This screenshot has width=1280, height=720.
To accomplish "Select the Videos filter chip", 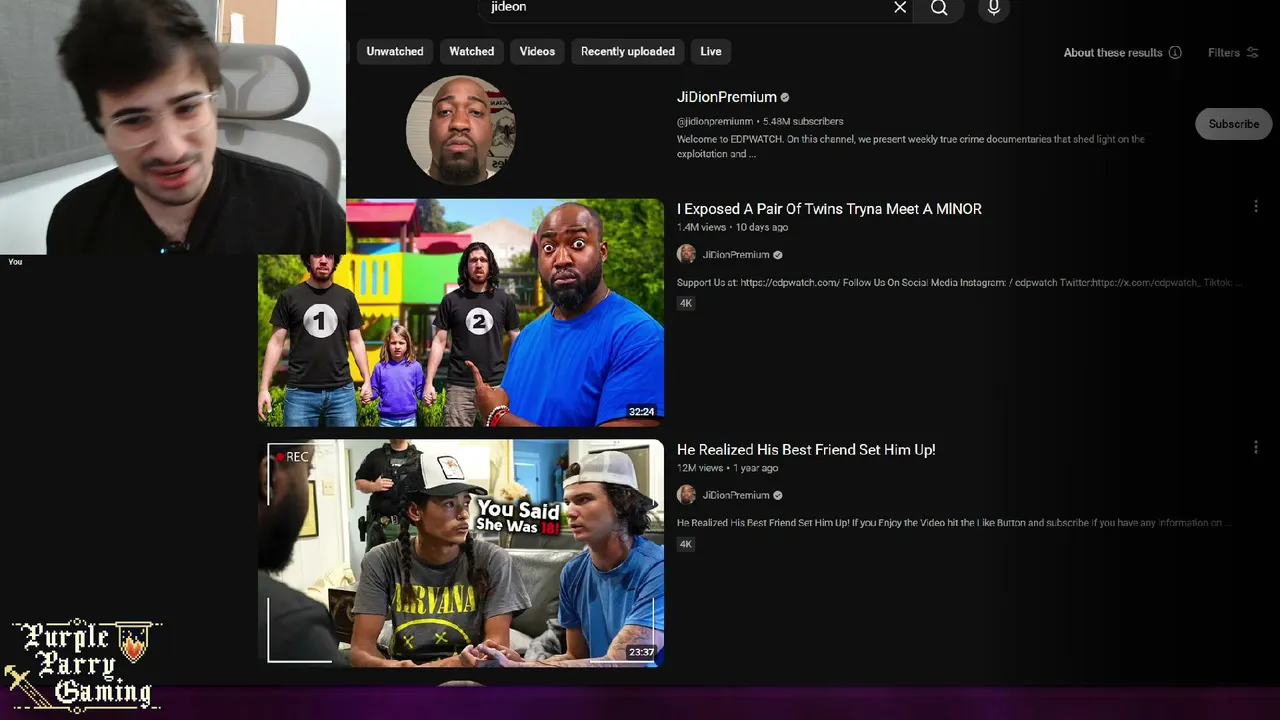I will (537, 52).
